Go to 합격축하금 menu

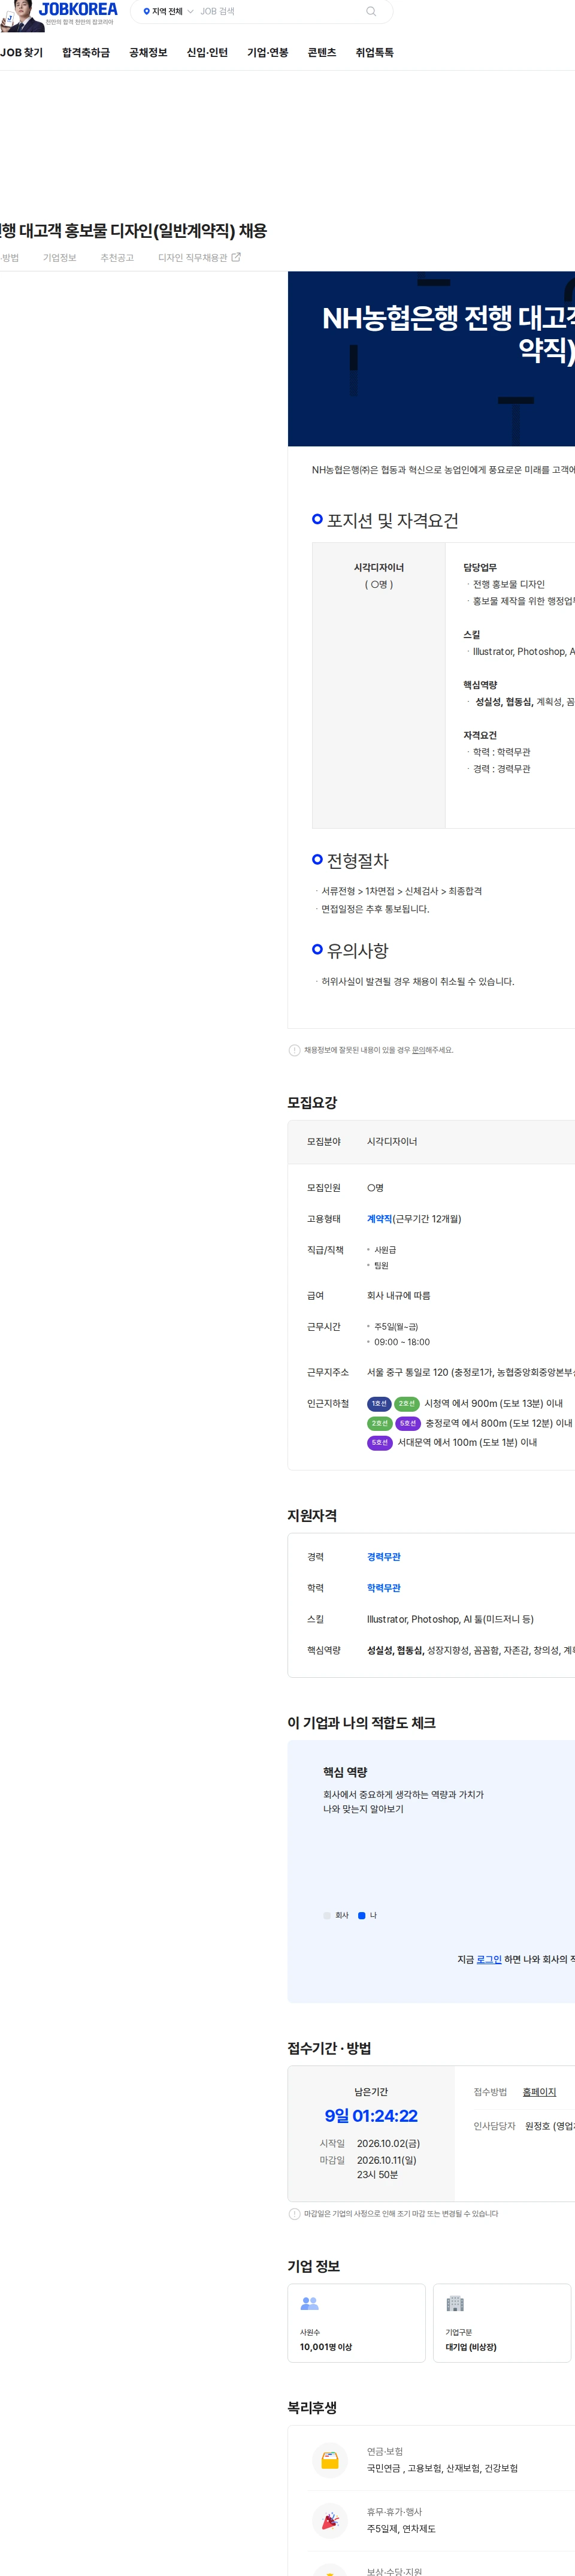86,53
